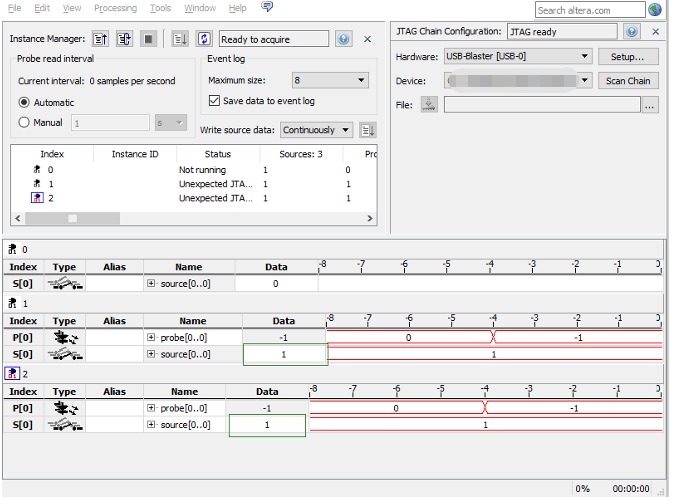Click instance 0 header icon above its table
Viewport: 674px width, 499px height.
12,249
